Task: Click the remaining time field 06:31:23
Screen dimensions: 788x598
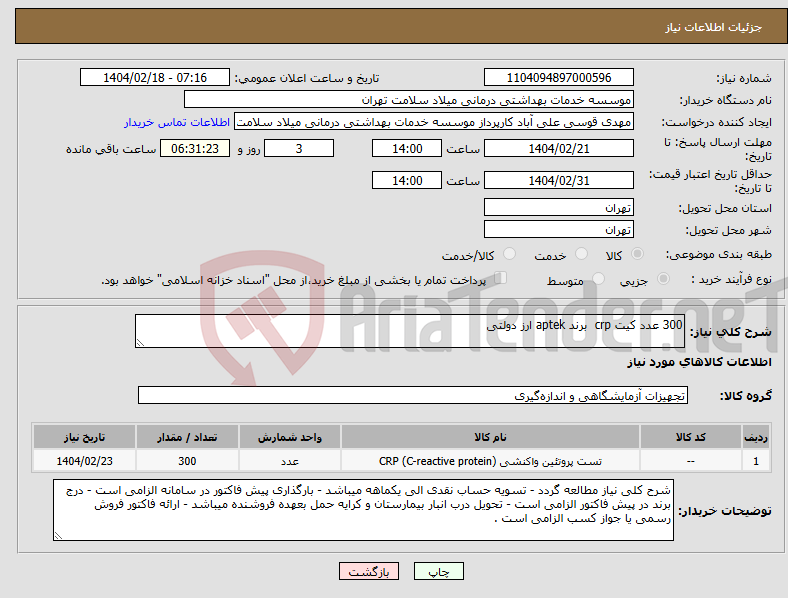Action: click(x=195, y=149)
